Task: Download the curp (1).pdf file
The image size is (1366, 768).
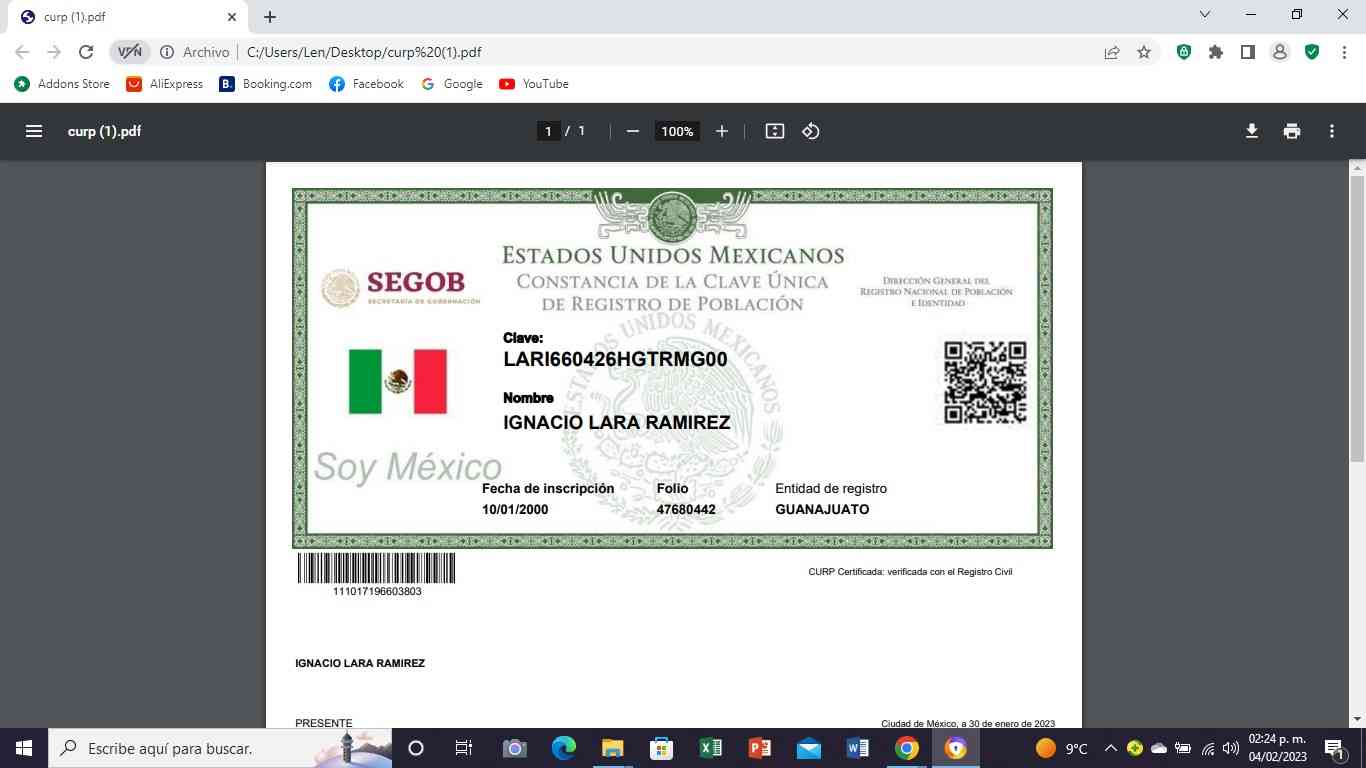Action: (x=1251, y=131)
